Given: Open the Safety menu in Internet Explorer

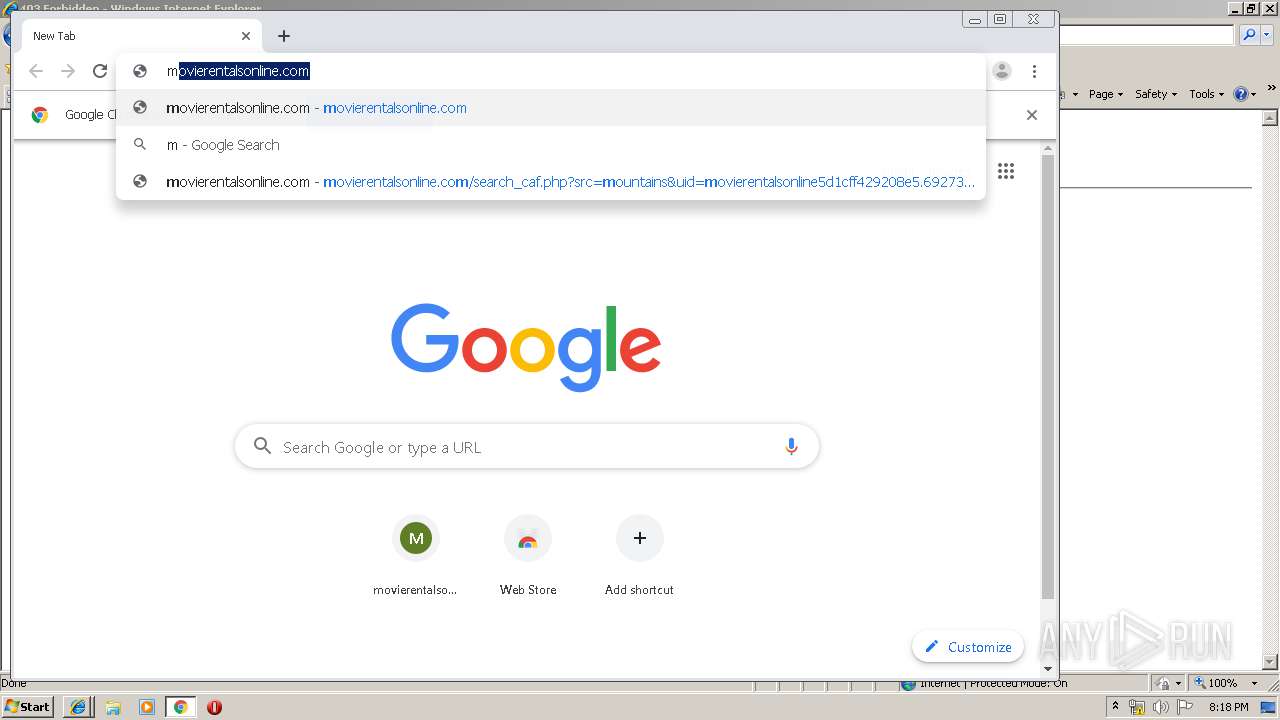Looking at the screenshot, I should [x=1155, y=94].
